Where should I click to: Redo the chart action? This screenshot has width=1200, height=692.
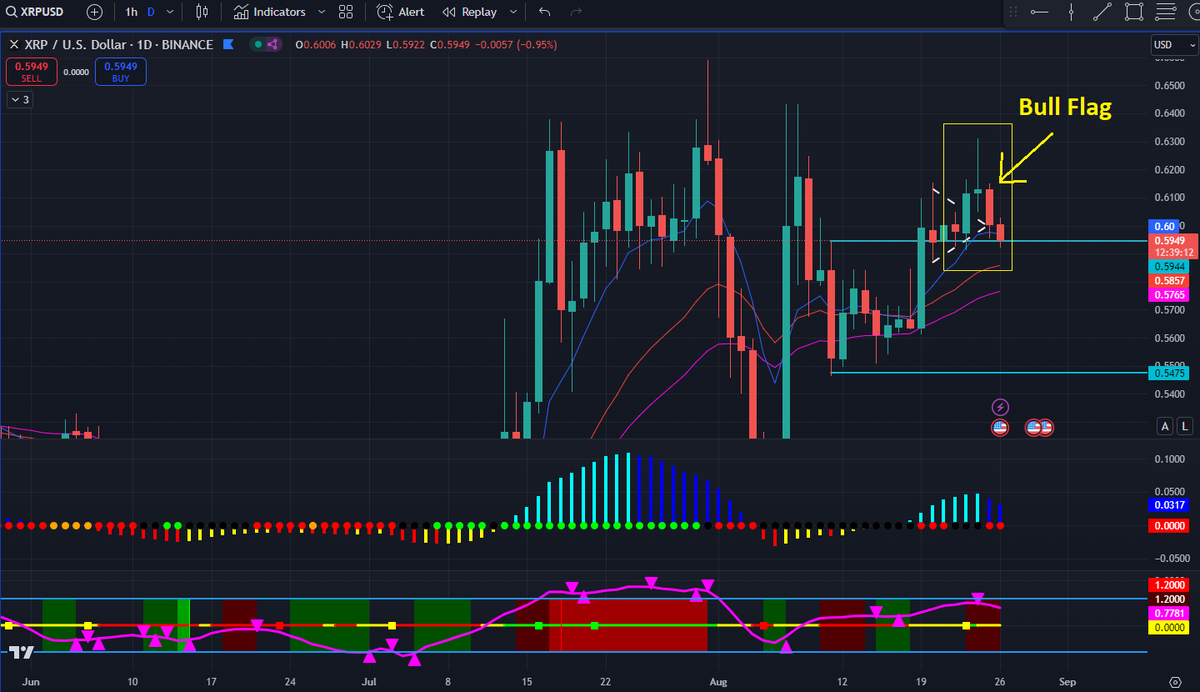coord(575,12)
